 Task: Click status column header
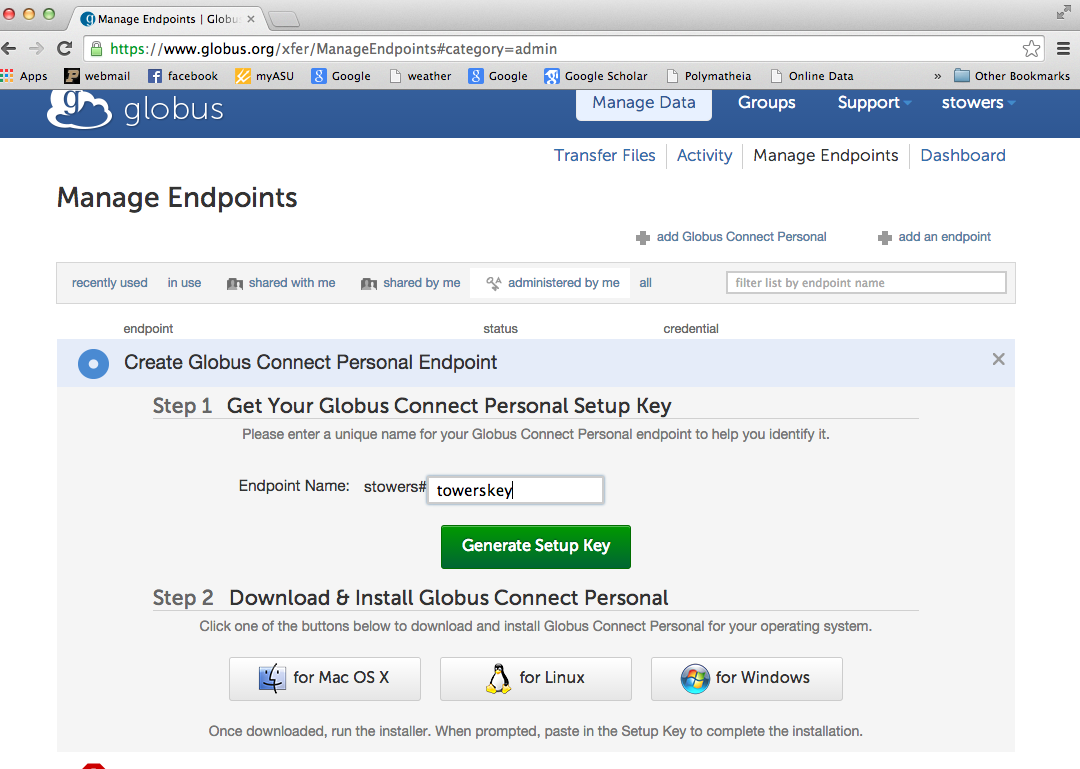coord(500,329)
